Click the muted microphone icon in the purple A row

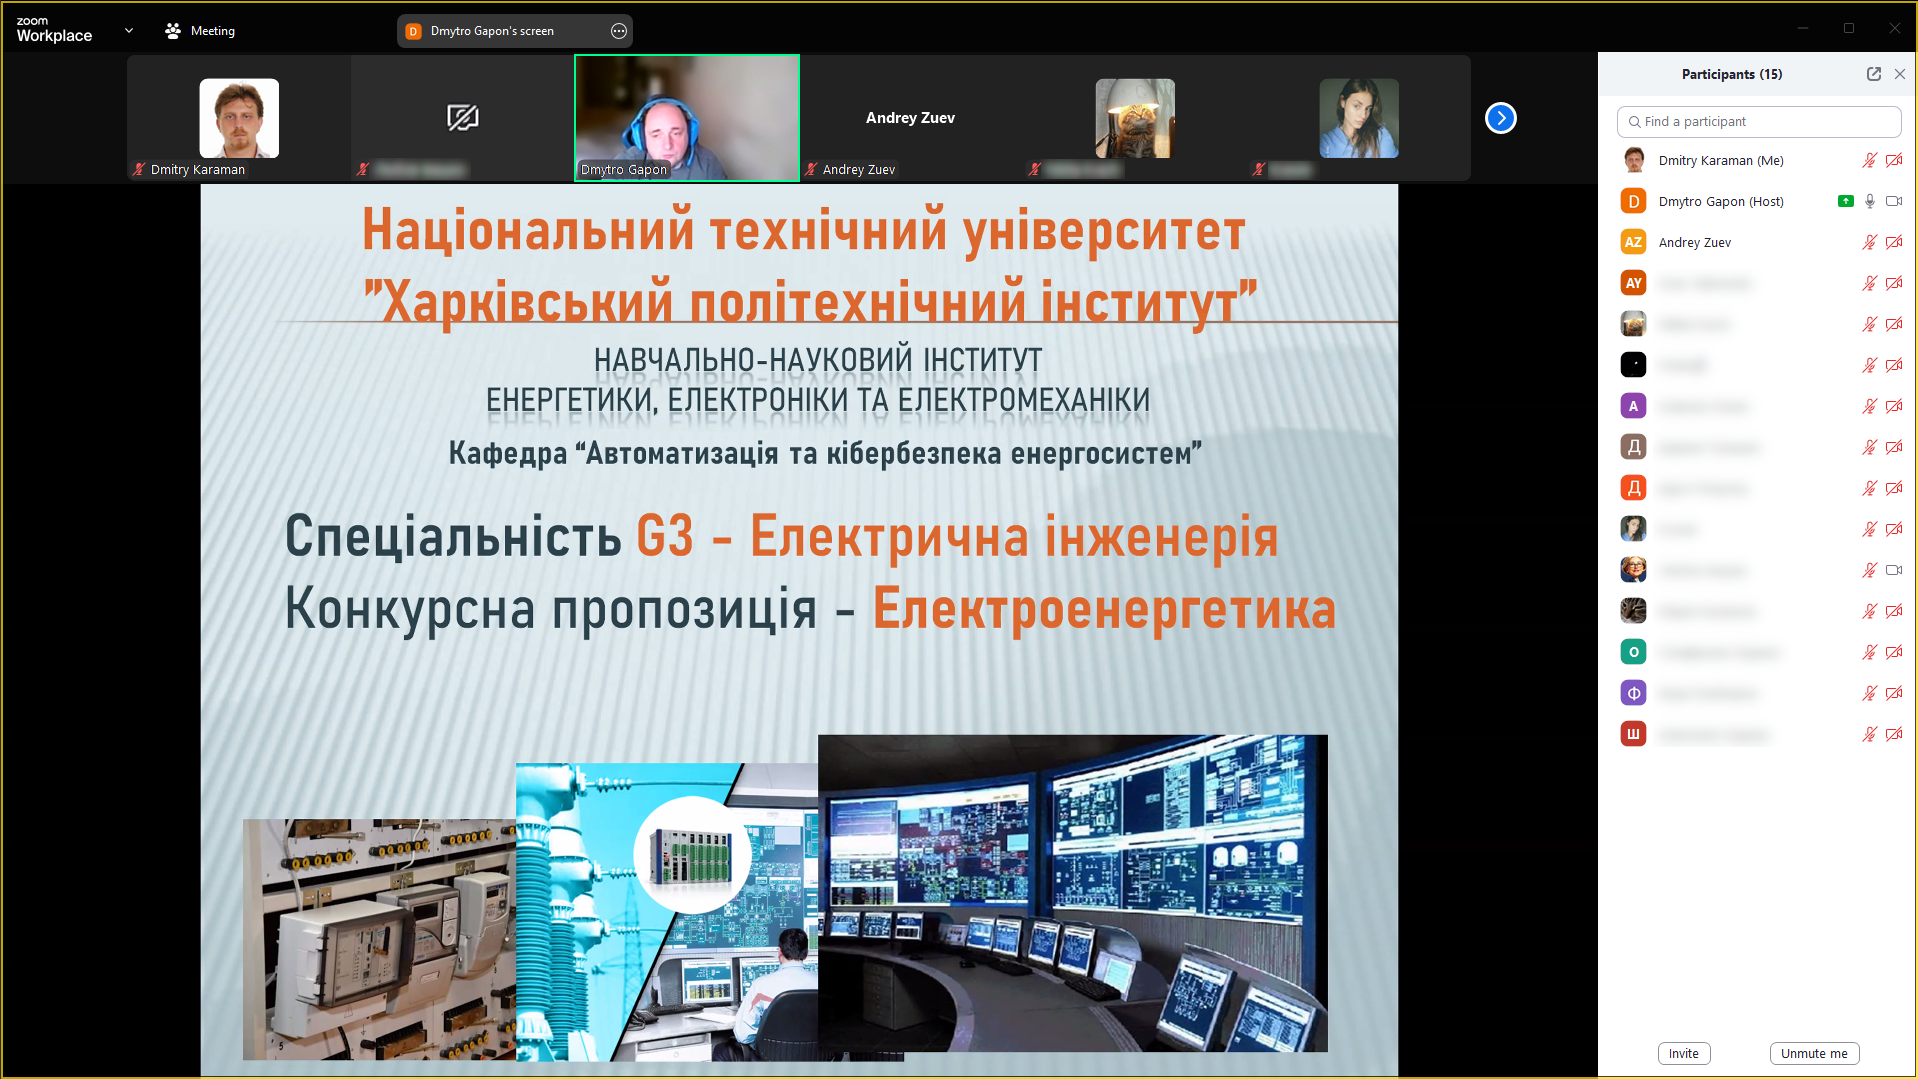1869,406
